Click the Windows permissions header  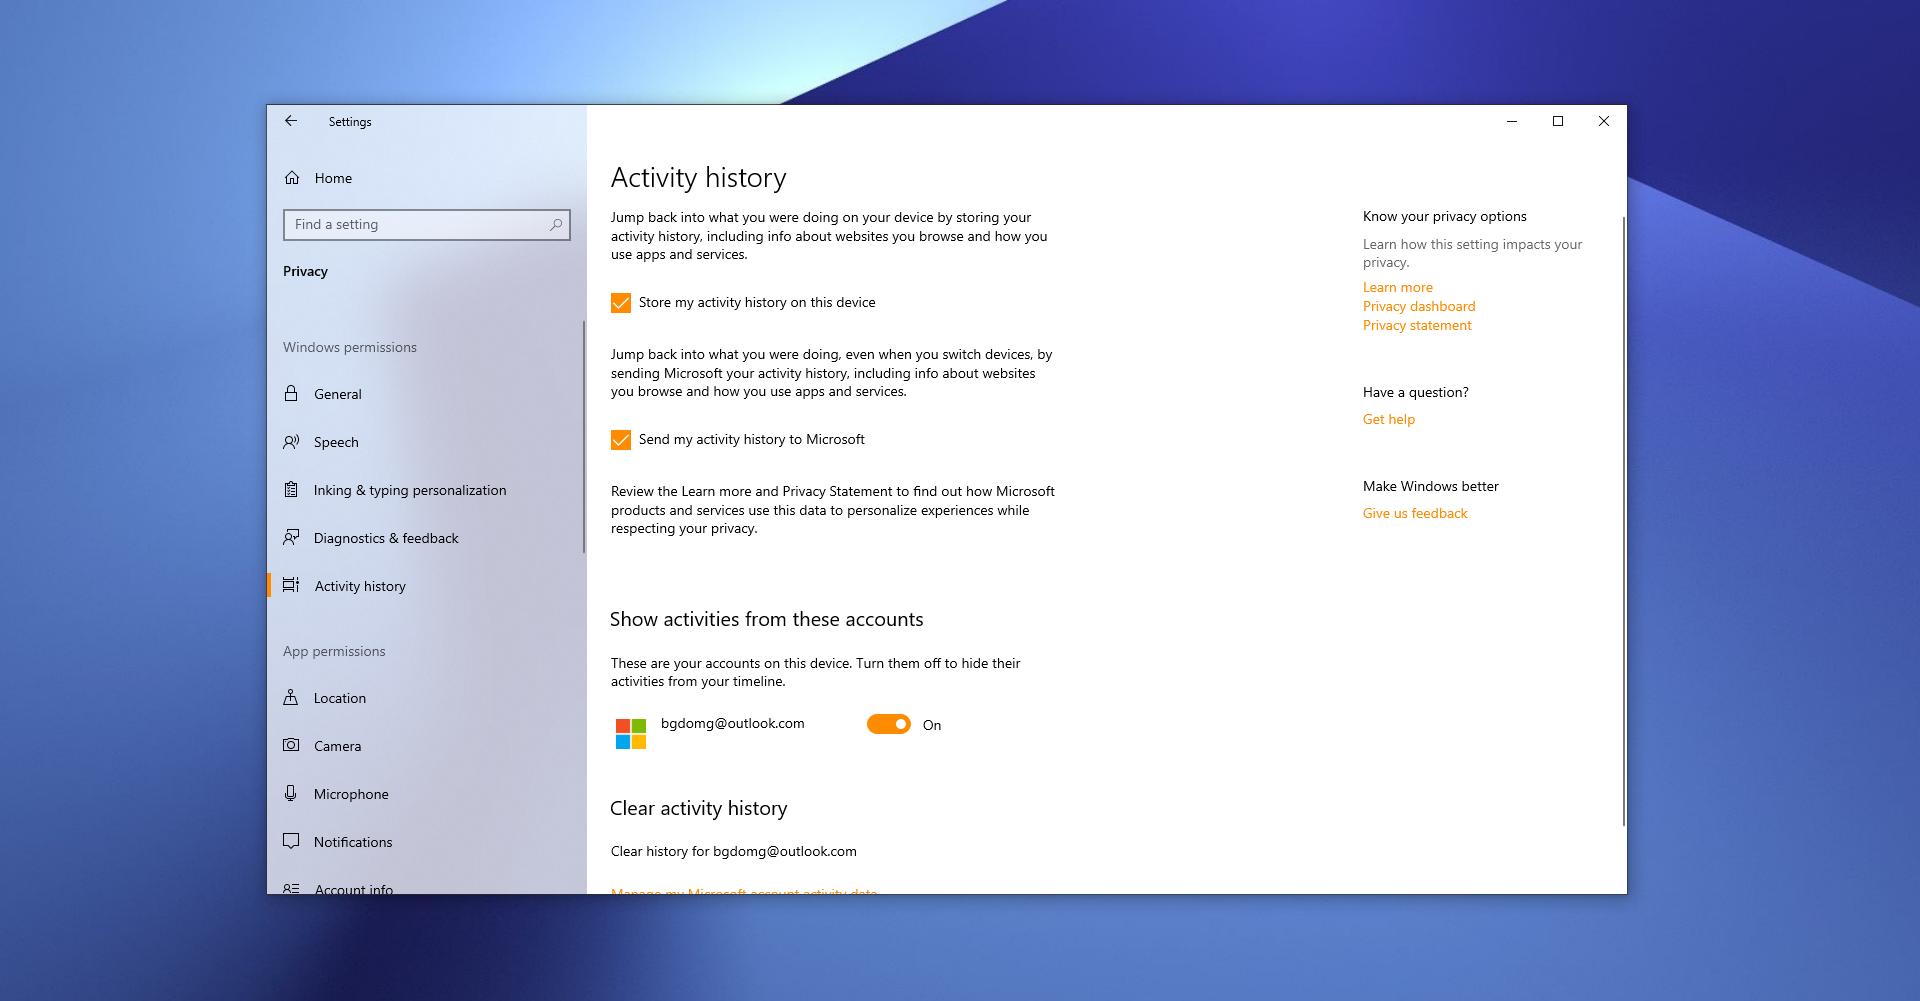(x=350, y=347)
